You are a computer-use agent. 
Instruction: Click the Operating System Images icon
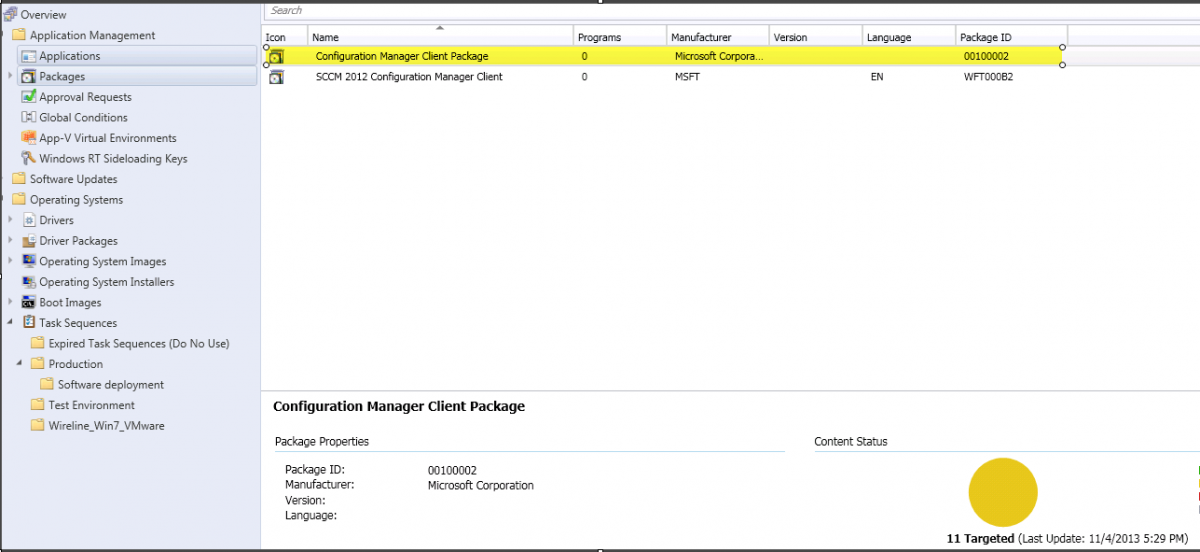point(29,261)
